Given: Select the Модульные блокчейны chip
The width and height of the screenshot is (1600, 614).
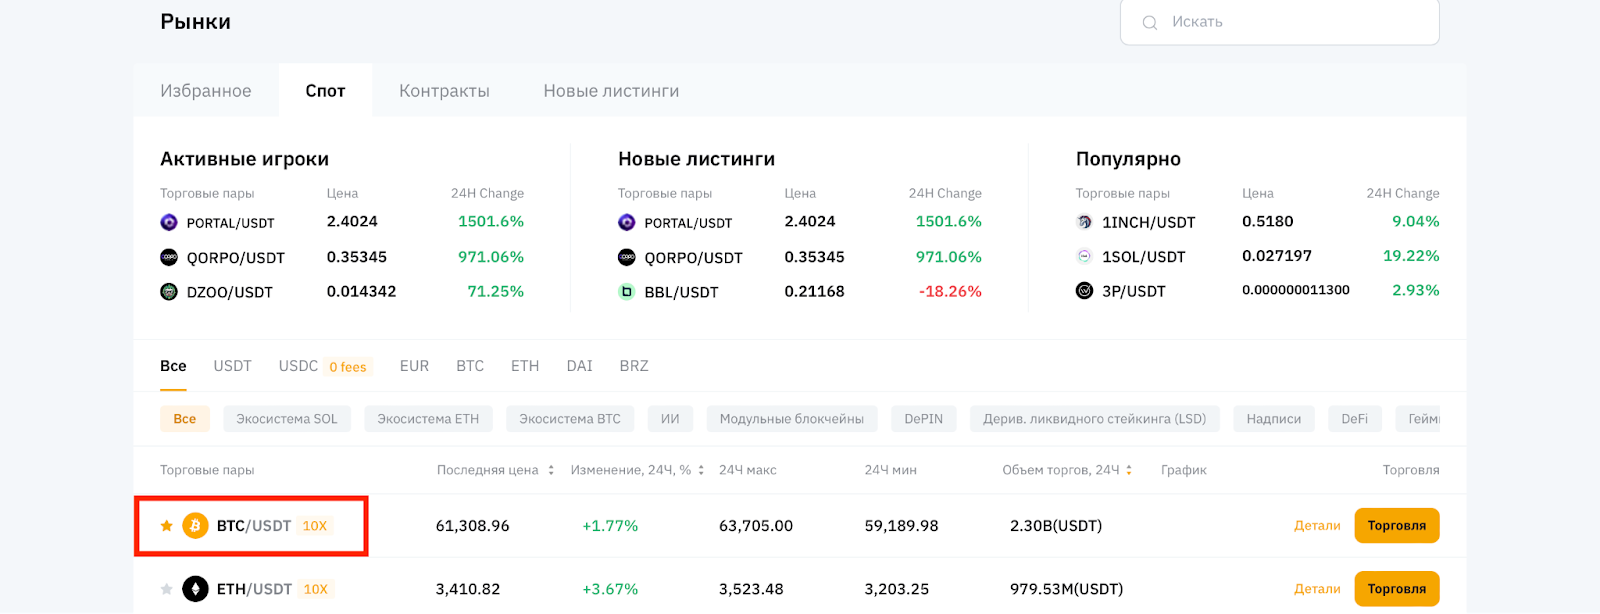Looking at the screenshot, I should (792, 419).
